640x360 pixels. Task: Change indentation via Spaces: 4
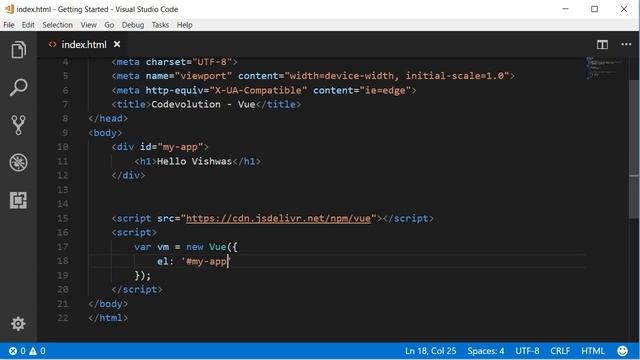(486, 351)
